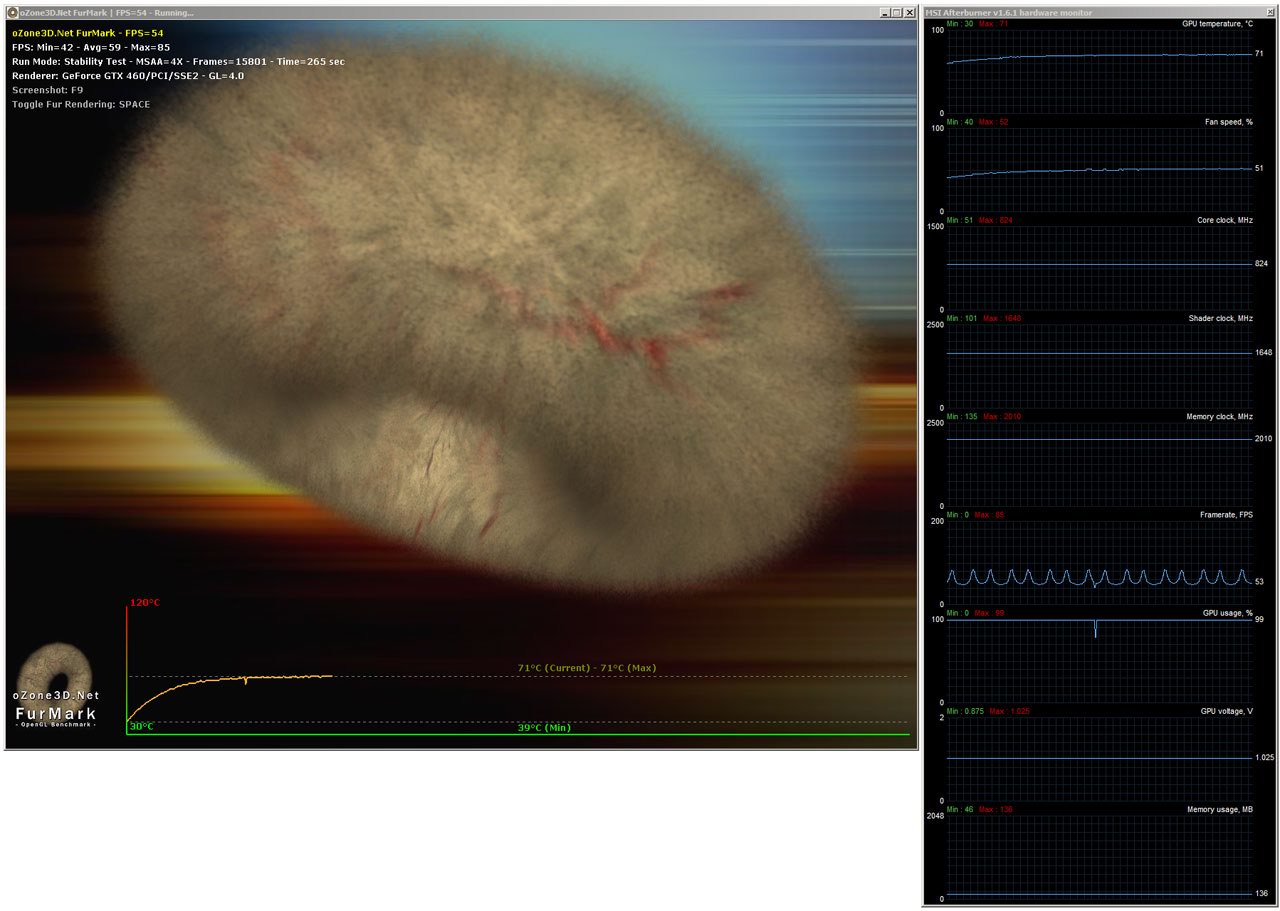Click the FurMark window title bar icon
Viewport: 1280px width, 911px height.
coord(12,12)
